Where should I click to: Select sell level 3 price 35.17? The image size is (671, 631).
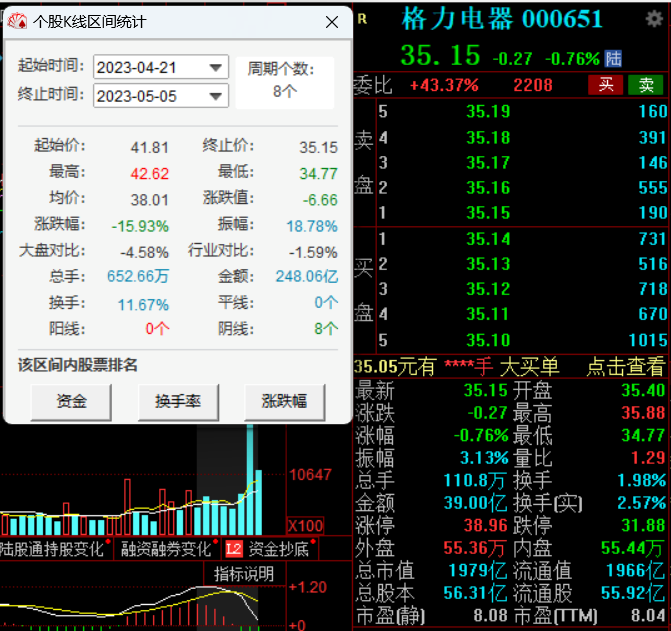click(x=488, y=163)
